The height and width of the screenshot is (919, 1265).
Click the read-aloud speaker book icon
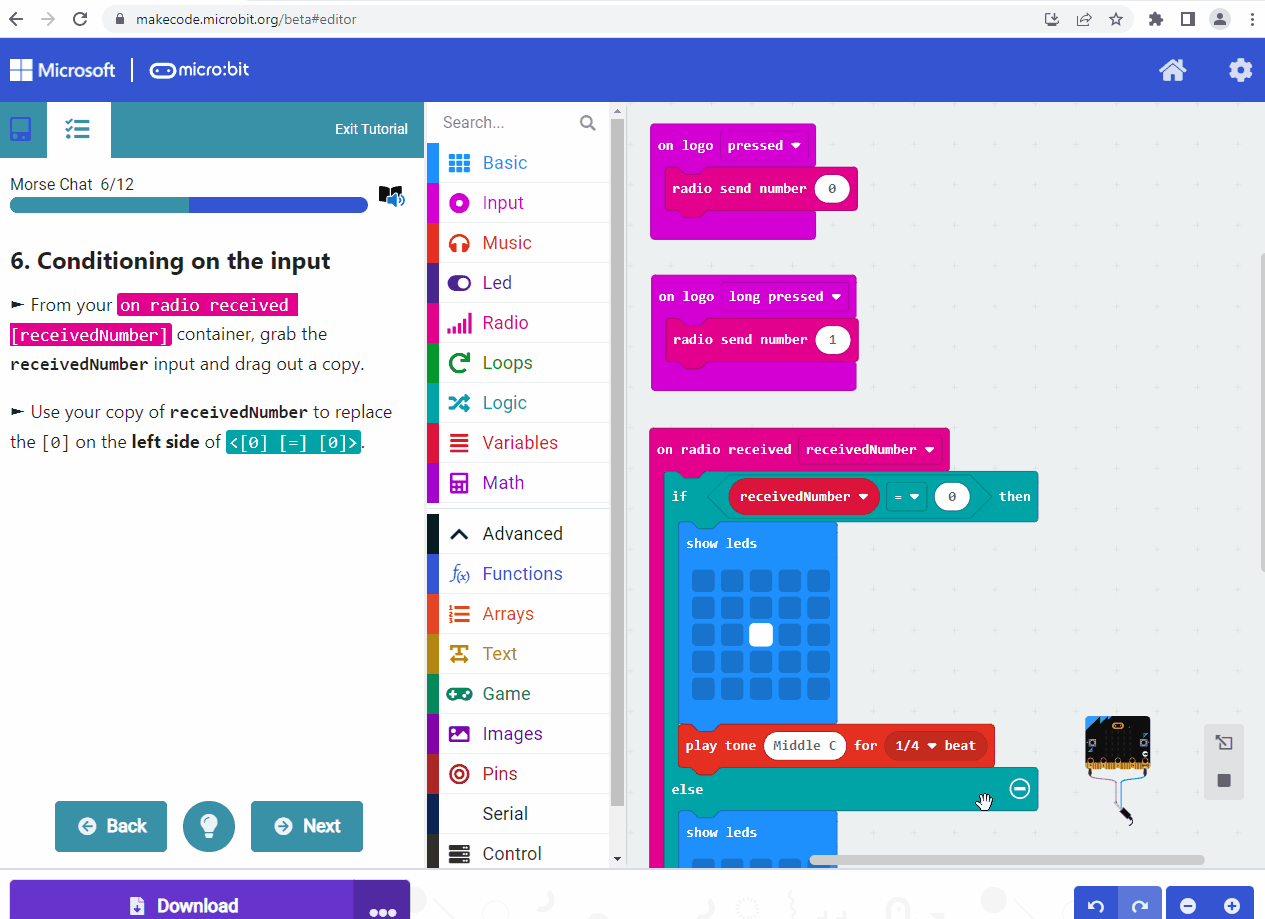(392, 197)
